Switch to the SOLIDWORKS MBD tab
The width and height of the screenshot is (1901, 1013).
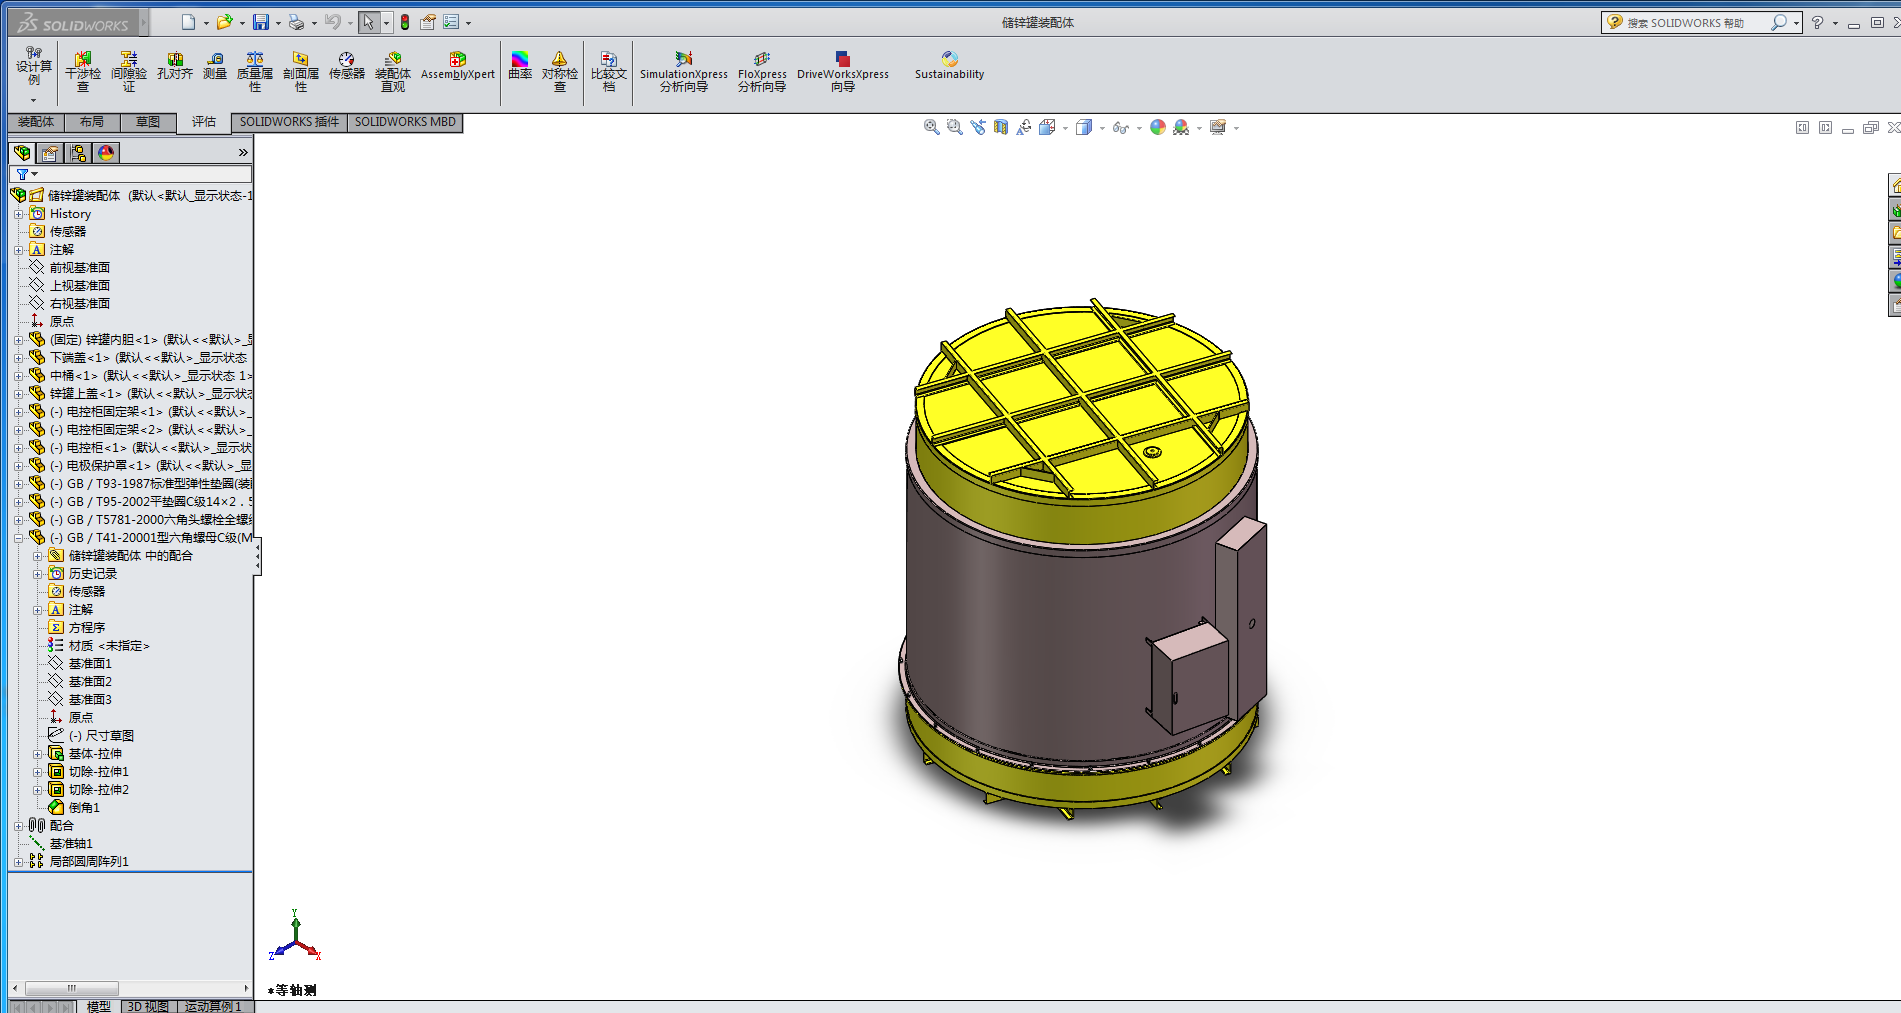pyautogui.click(x=405, y=122)
